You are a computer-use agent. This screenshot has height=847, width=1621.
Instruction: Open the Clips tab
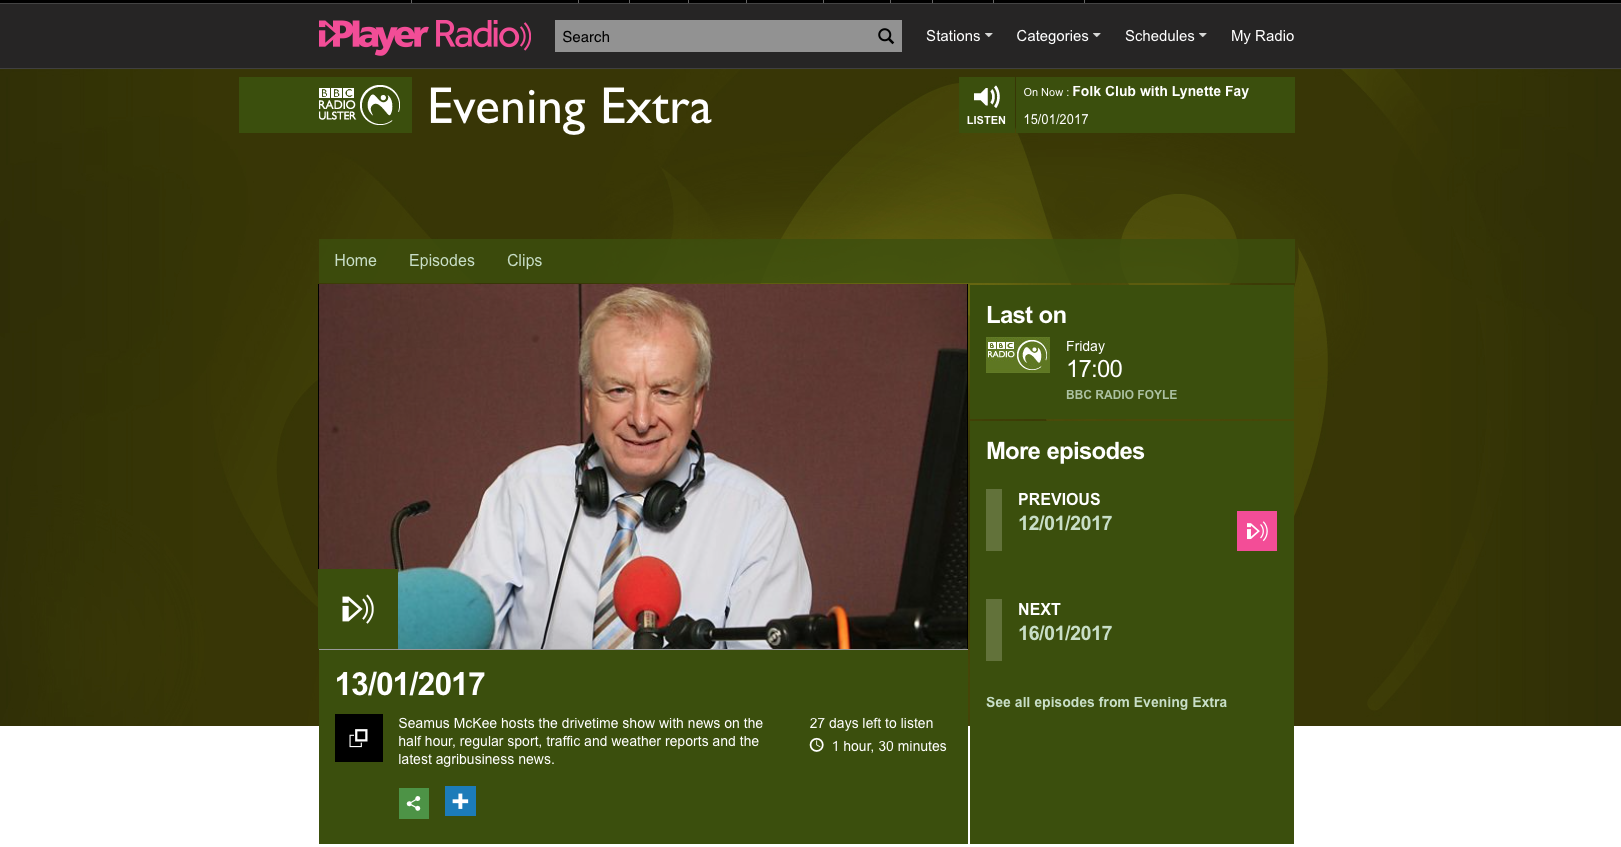pos(524,260)
